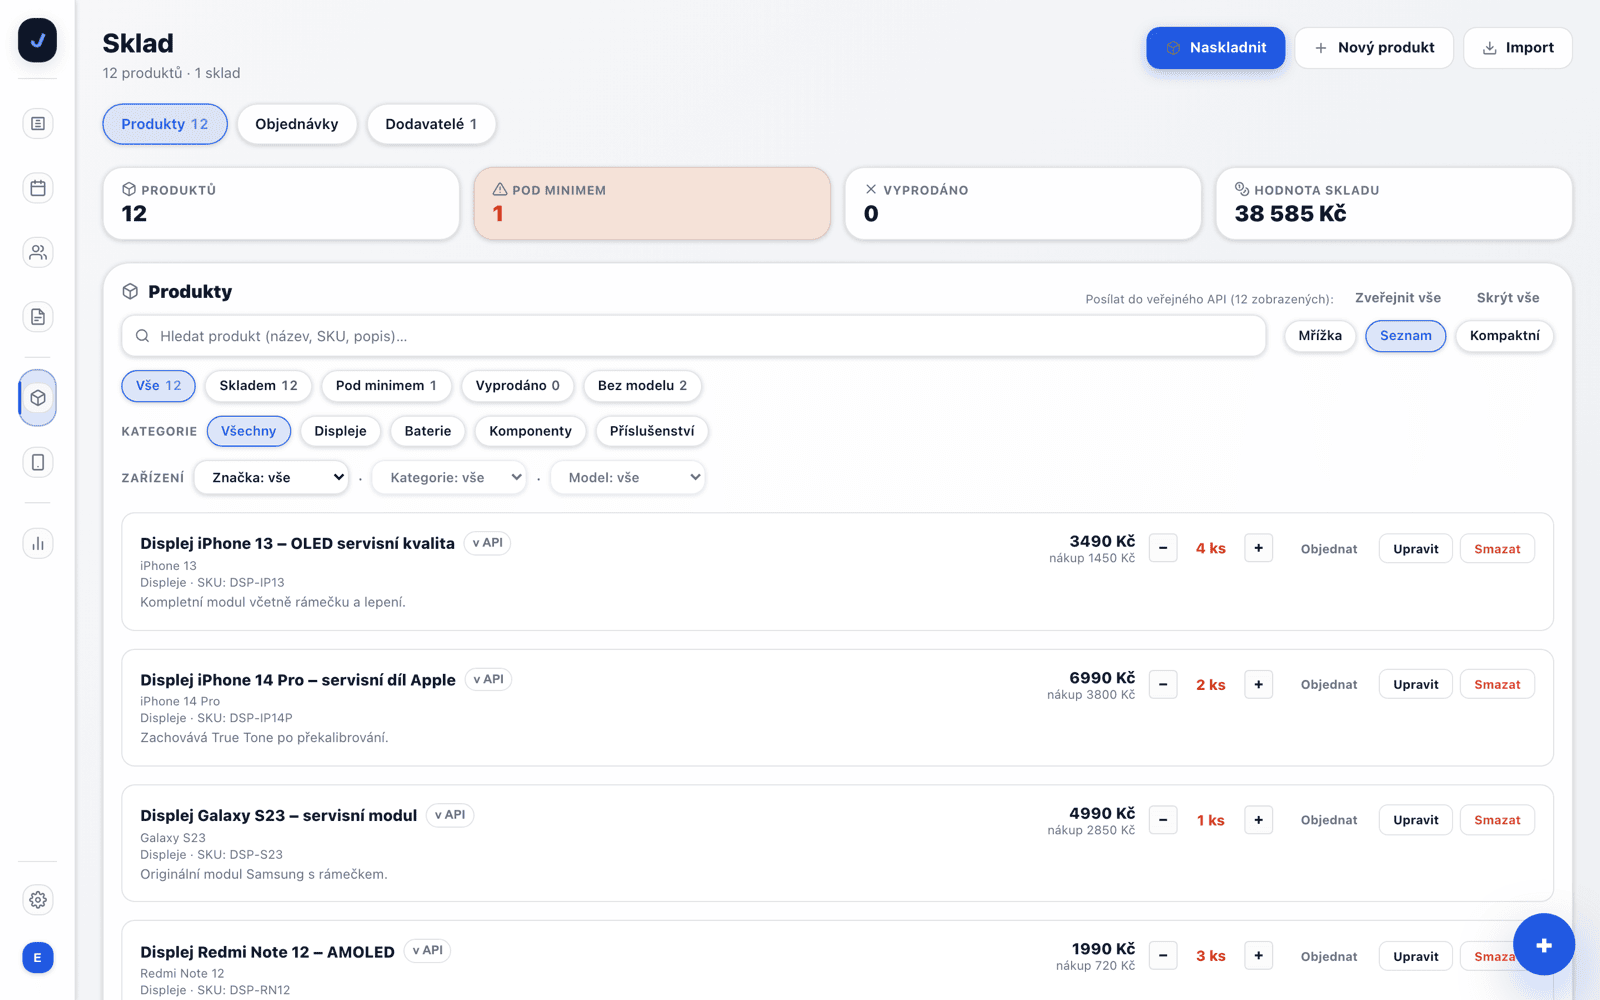1600x1000 pixels.
Task: Open the statistics bar chart icon
Action: click(38, 544)
